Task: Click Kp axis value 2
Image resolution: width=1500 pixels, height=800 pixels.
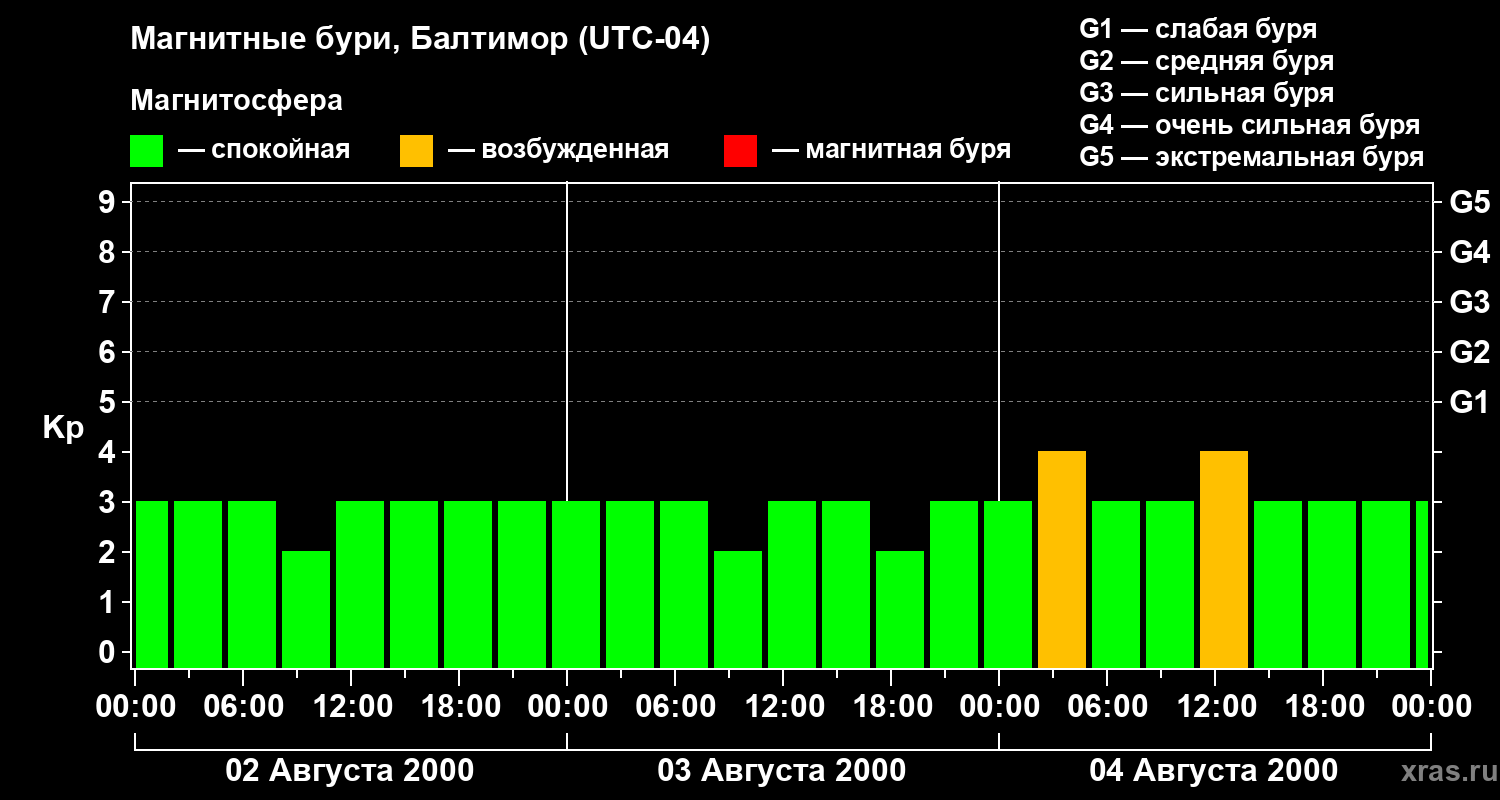Action: (108, 552)
